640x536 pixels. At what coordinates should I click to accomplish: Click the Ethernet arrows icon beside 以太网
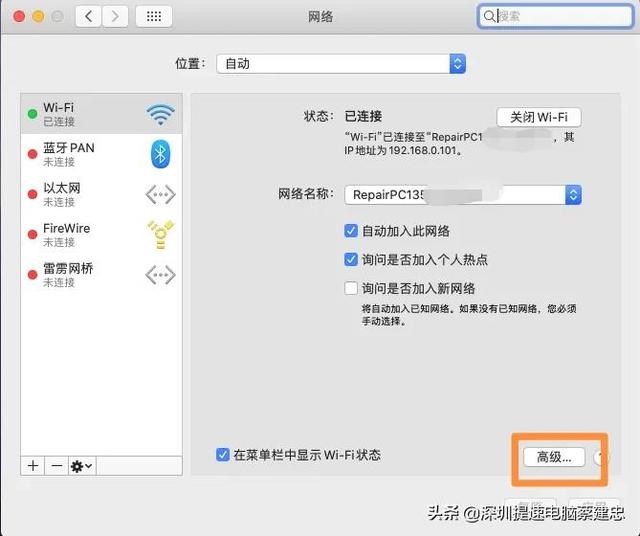(x=160, y=194)
